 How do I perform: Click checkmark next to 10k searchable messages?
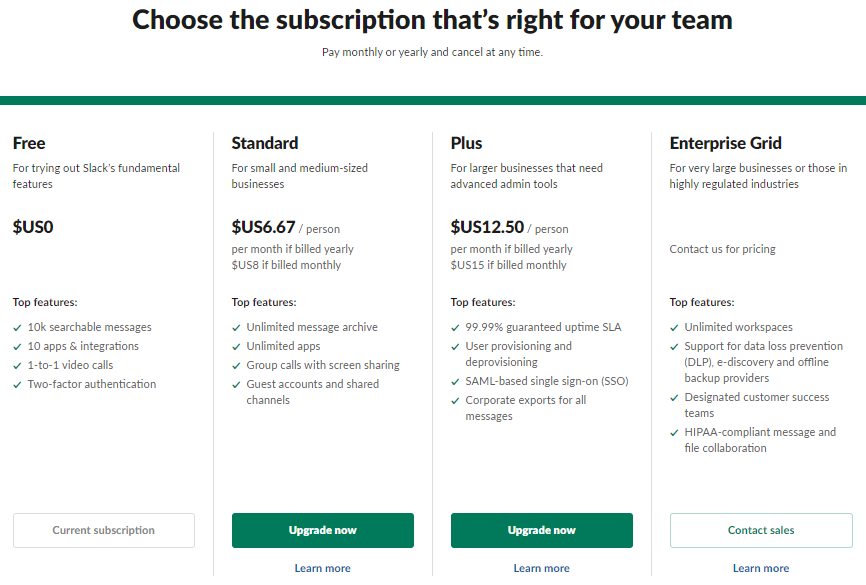point(17,328)
